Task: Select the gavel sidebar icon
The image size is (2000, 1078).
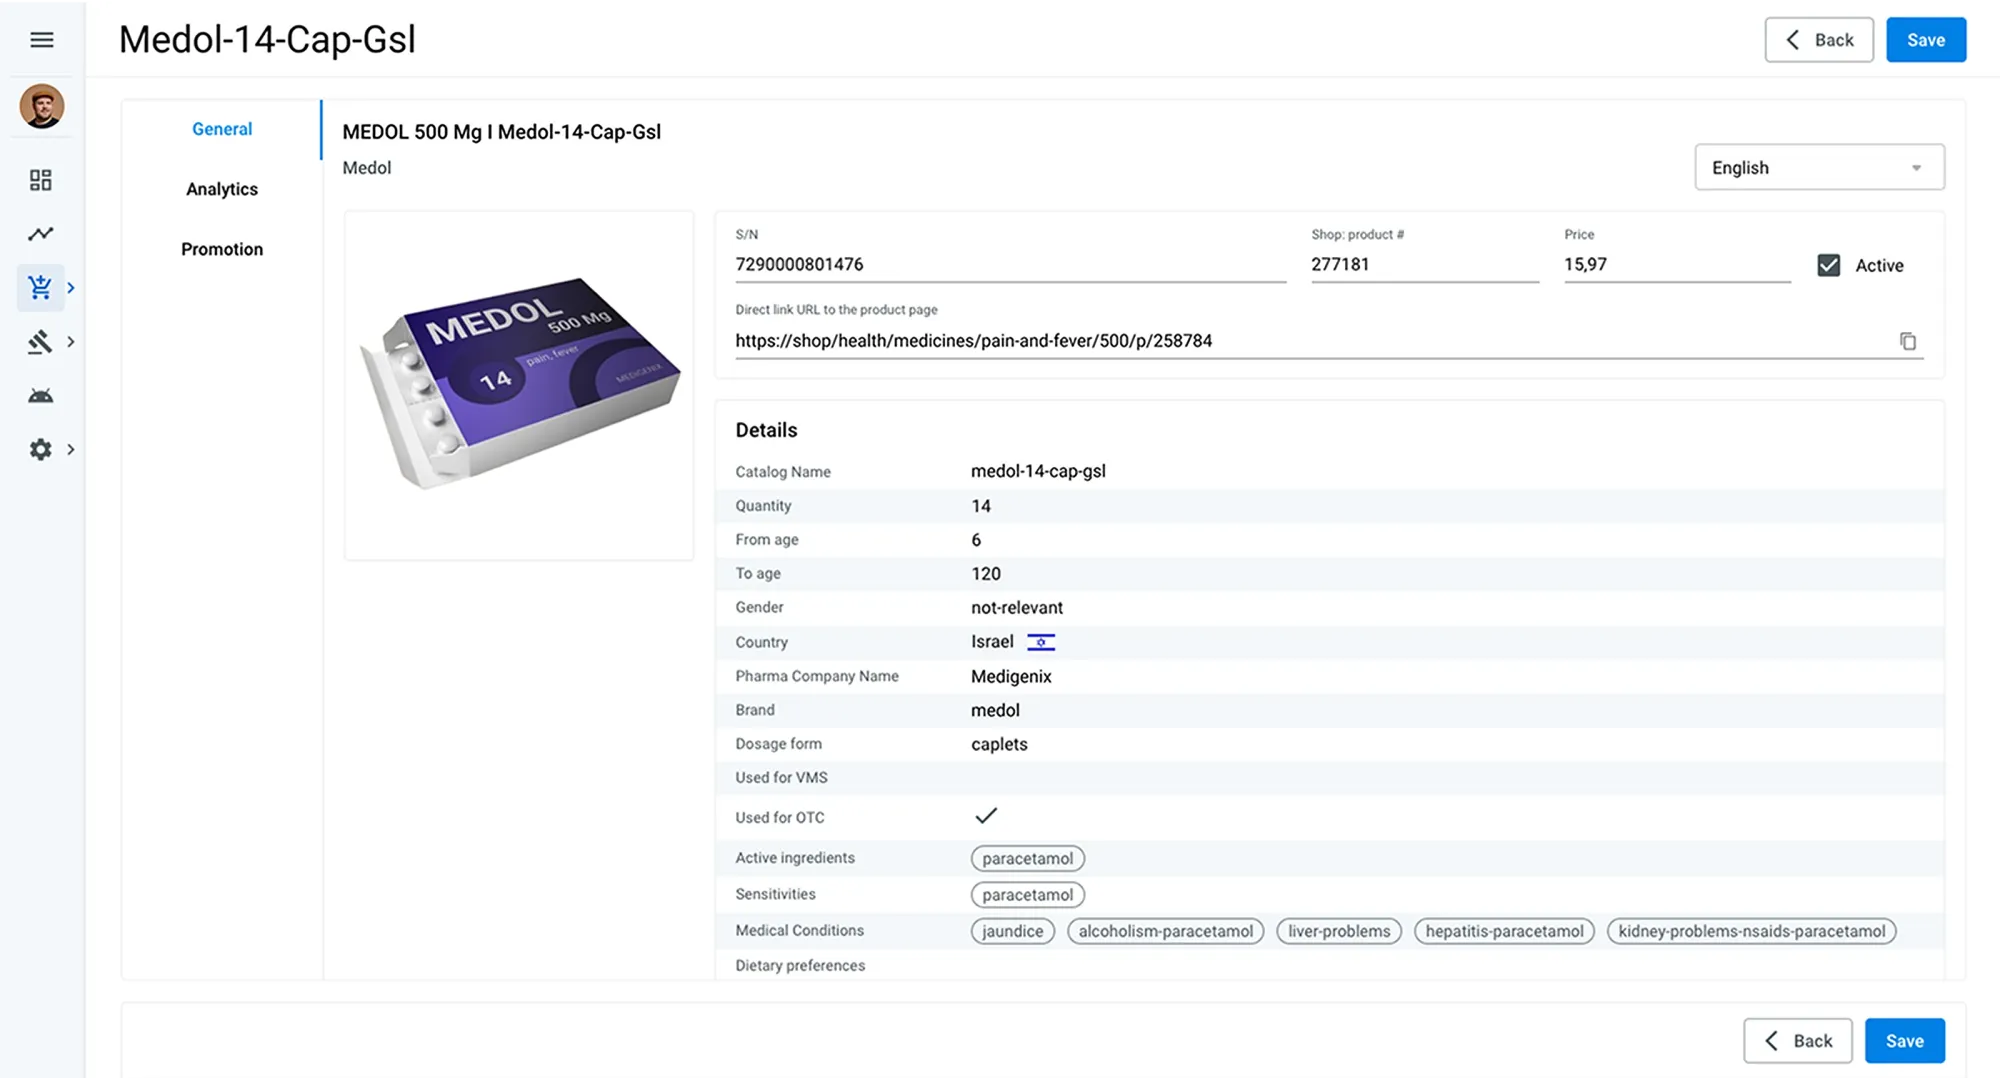Action: 40,342
